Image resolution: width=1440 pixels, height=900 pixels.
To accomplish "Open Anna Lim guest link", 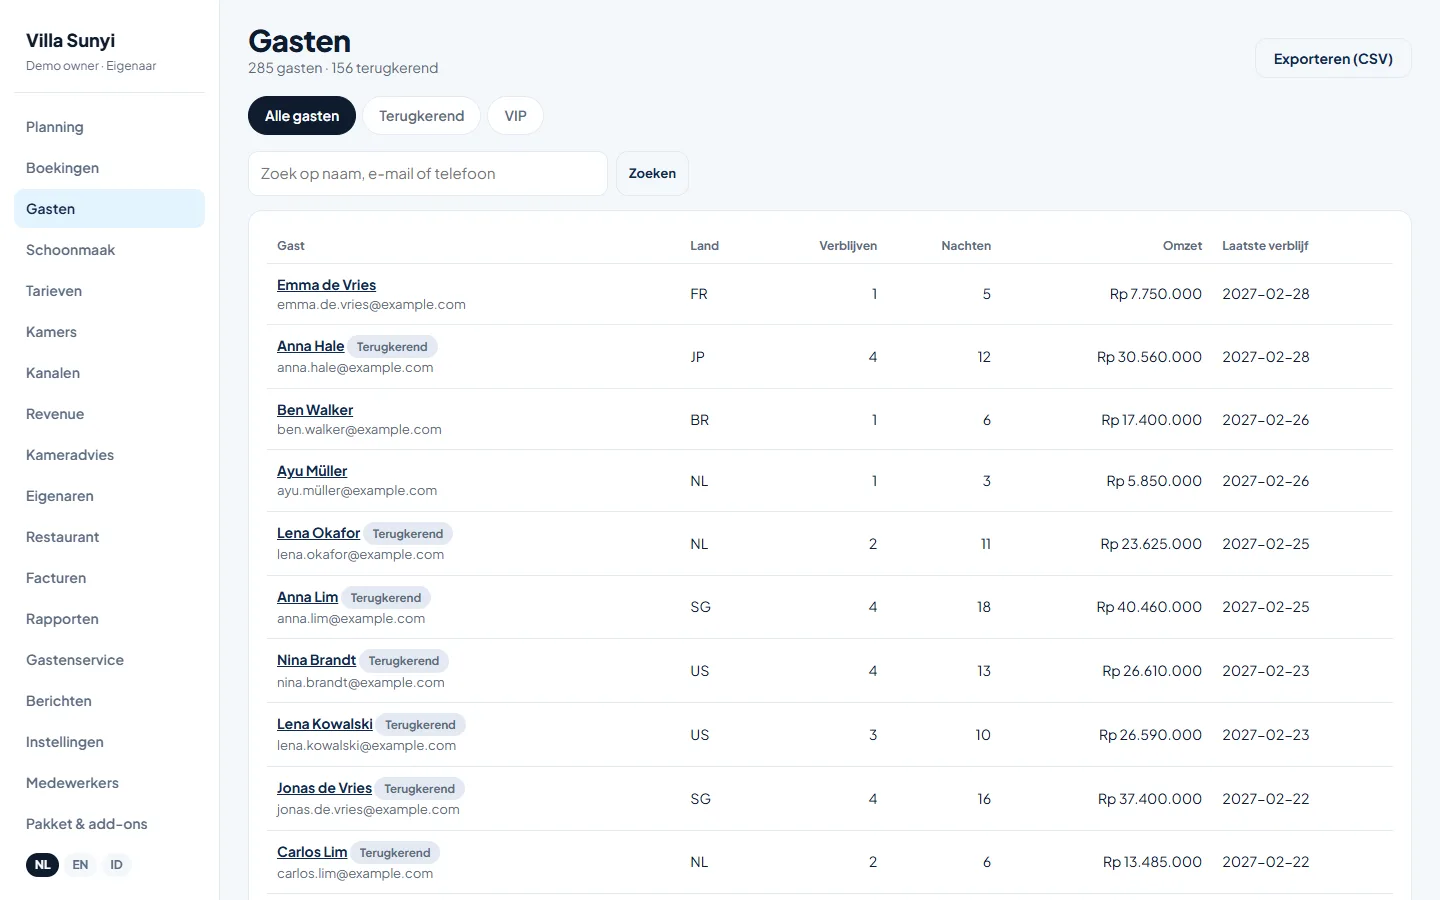I will pos(307,597).
